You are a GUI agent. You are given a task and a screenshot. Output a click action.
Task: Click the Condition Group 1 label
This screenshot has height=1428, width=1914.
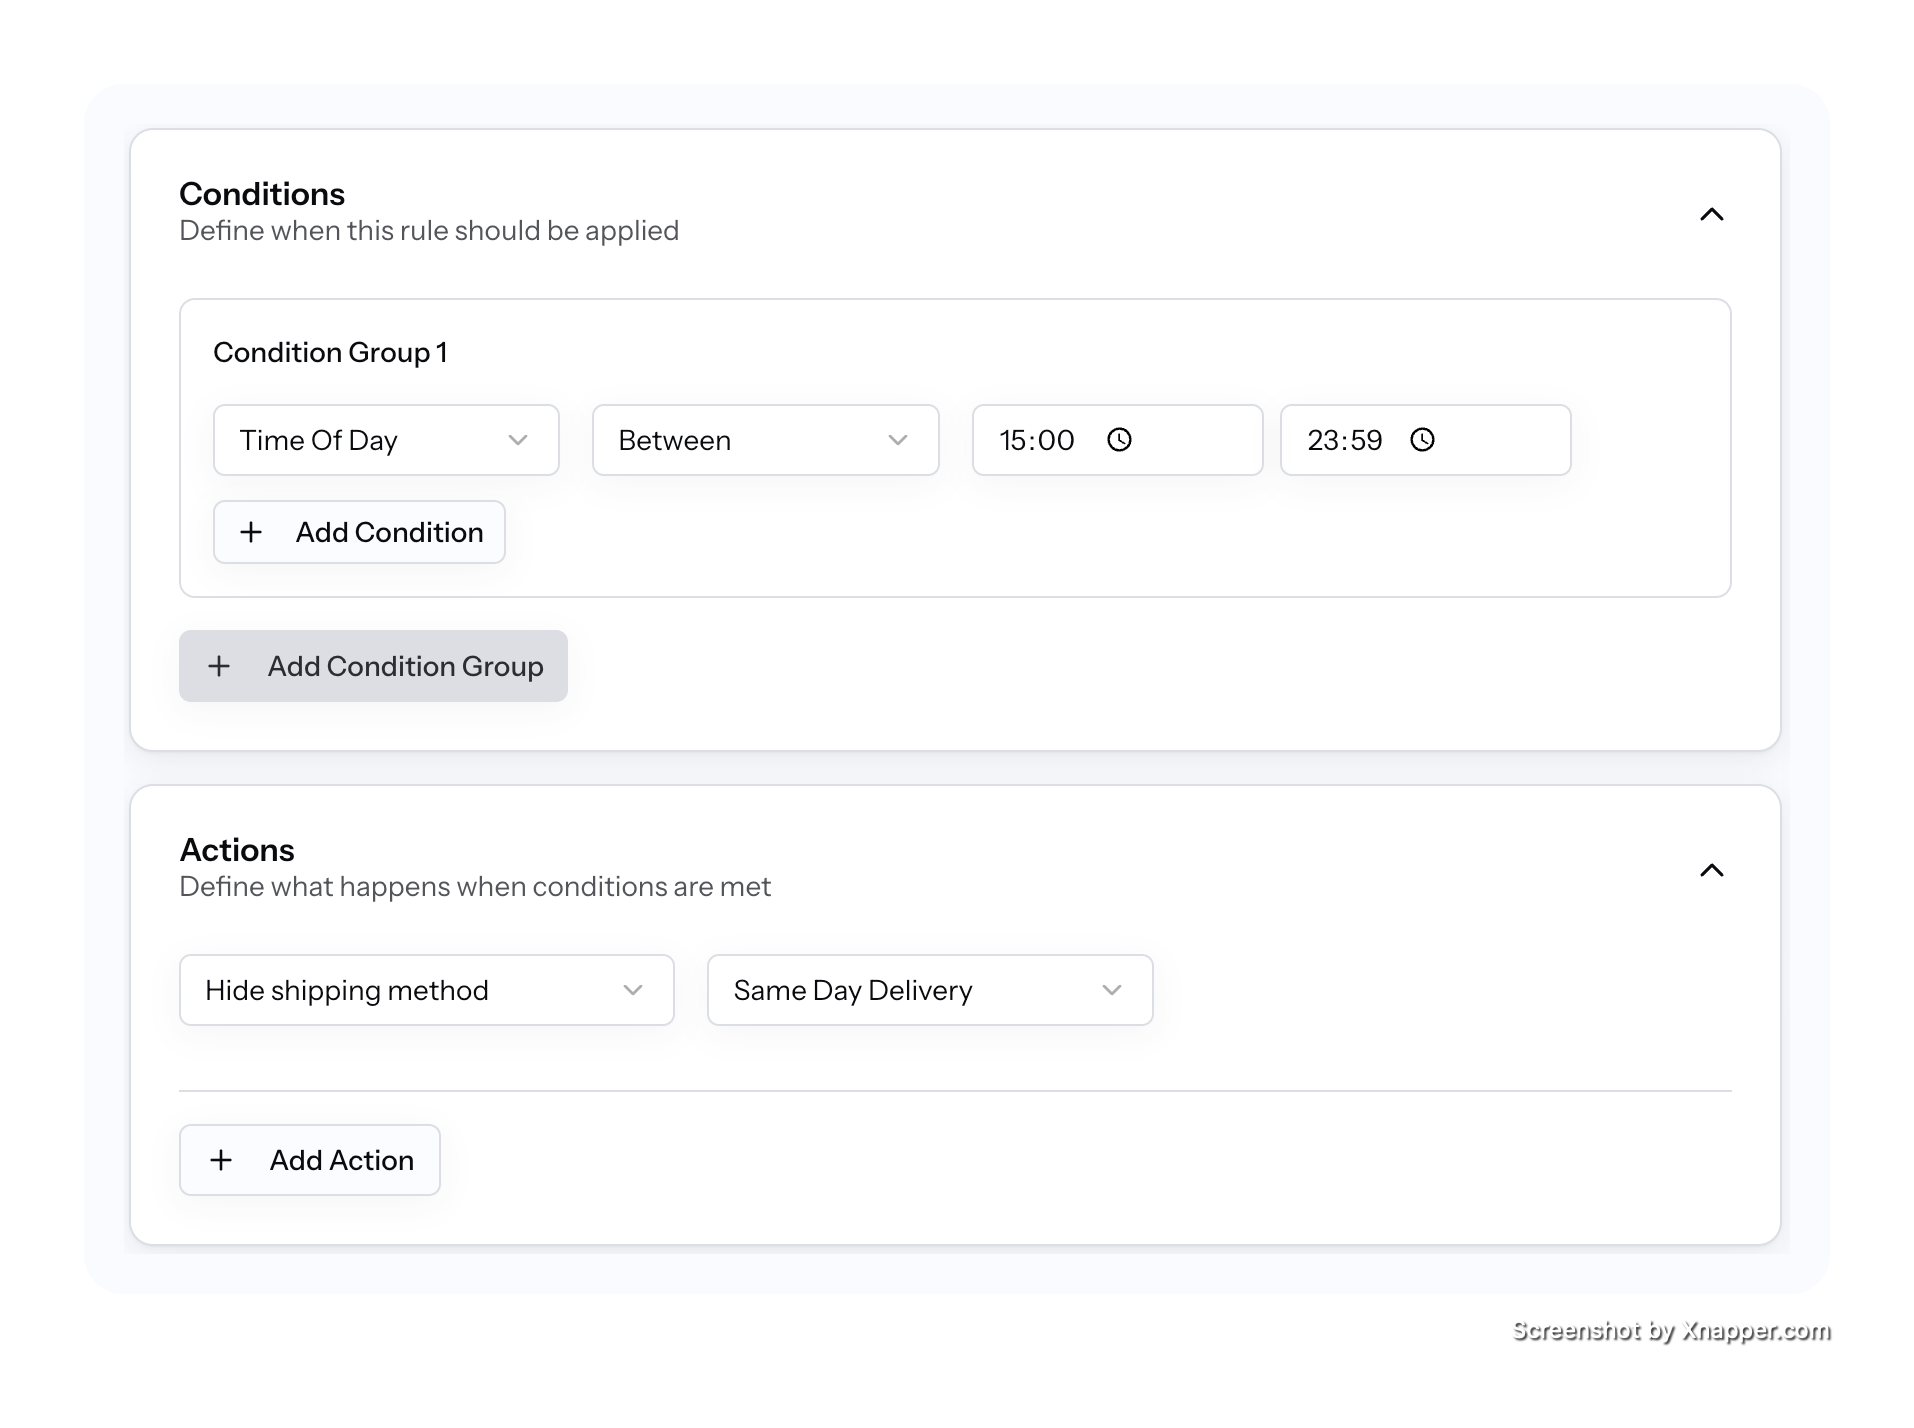click(x=330, y=352)
